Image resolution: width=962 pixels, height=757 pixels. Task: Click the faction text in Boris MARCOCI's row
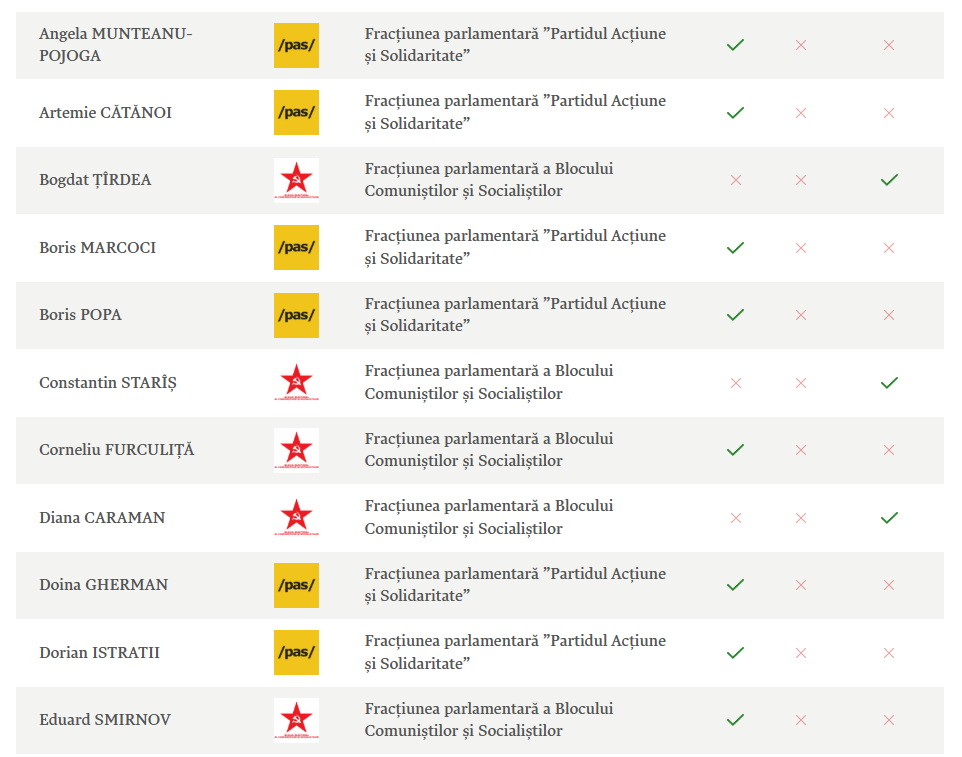(515, 247)
